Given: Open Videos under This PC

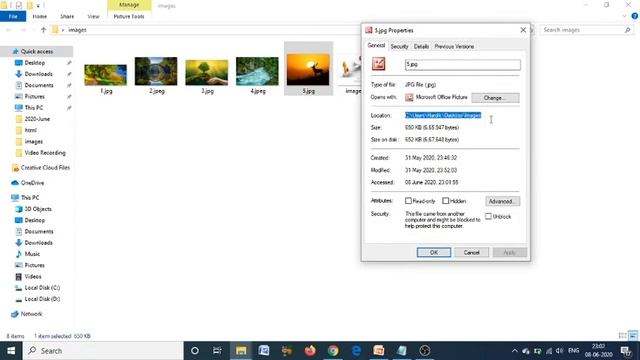Looking at the screenshot, I should pyautogui.click(x=33, y=276).
